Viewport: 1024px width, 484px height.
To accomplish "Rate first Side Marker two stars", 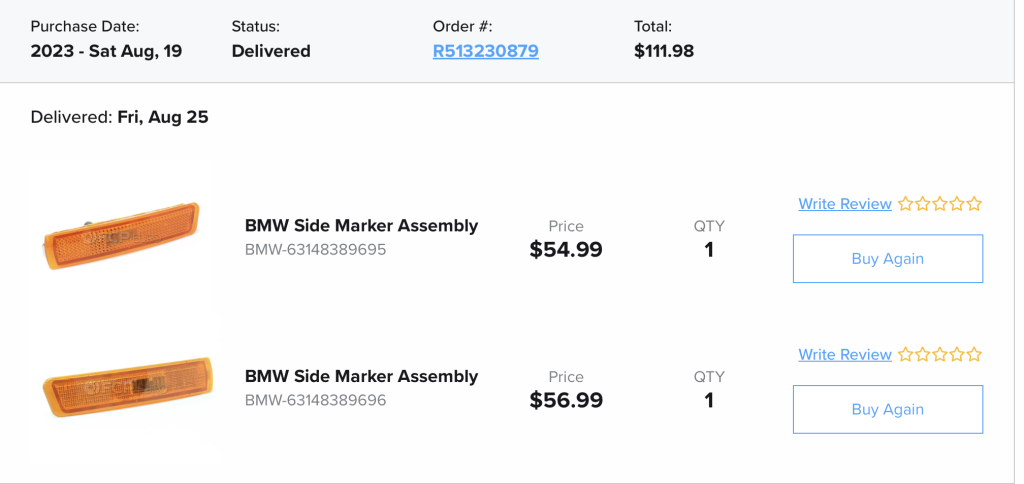I will (x=922, y=204).
